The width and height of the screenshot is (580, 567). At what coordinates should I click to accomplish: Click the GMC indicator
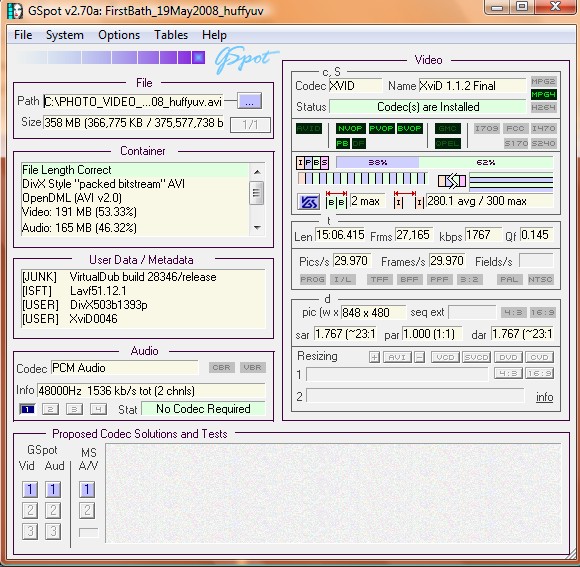click(x=448, y=128)
